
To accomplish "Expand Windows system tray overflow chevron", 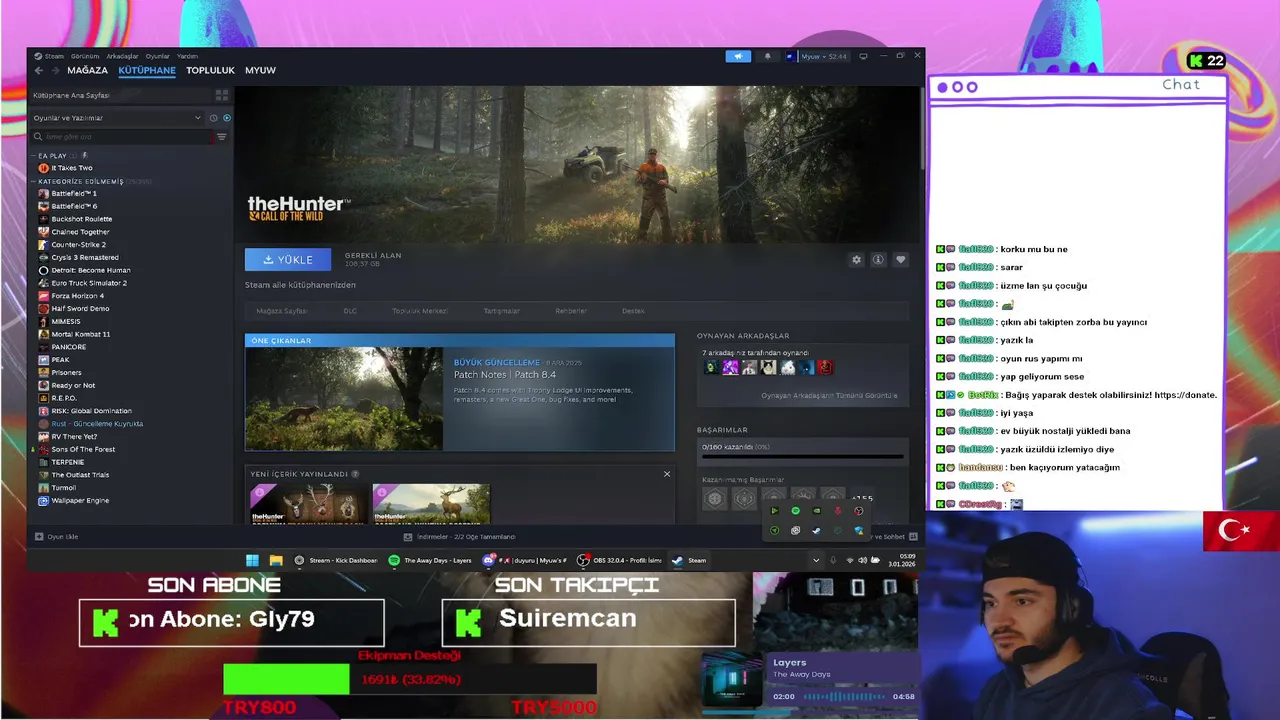I will click(x=816, y=560).
